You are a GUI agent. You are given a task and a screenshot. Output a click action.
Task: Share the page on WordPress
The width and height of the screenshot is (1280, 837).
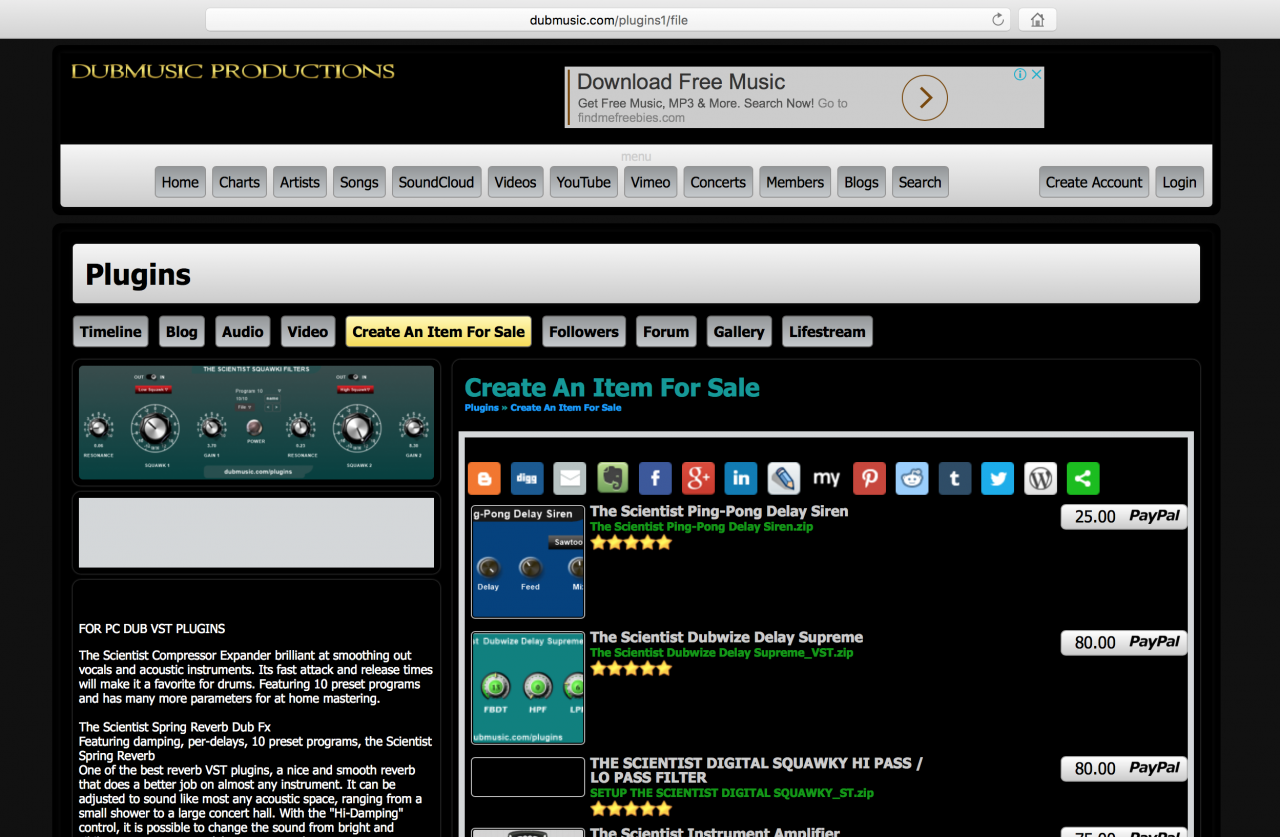pos(1040,478)
